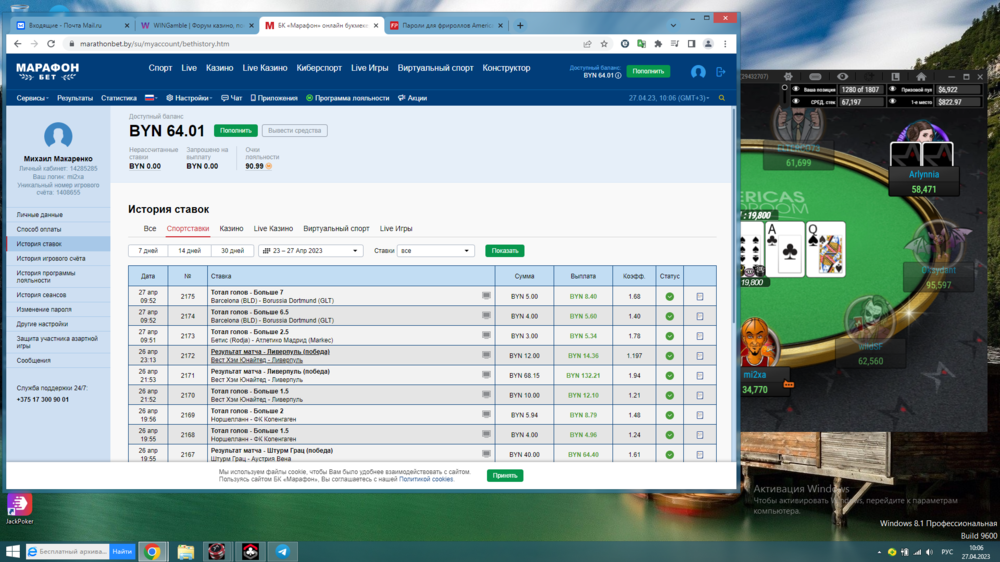
Task: Expand the 'Сервисы' menu
Action: coord(33,98)
